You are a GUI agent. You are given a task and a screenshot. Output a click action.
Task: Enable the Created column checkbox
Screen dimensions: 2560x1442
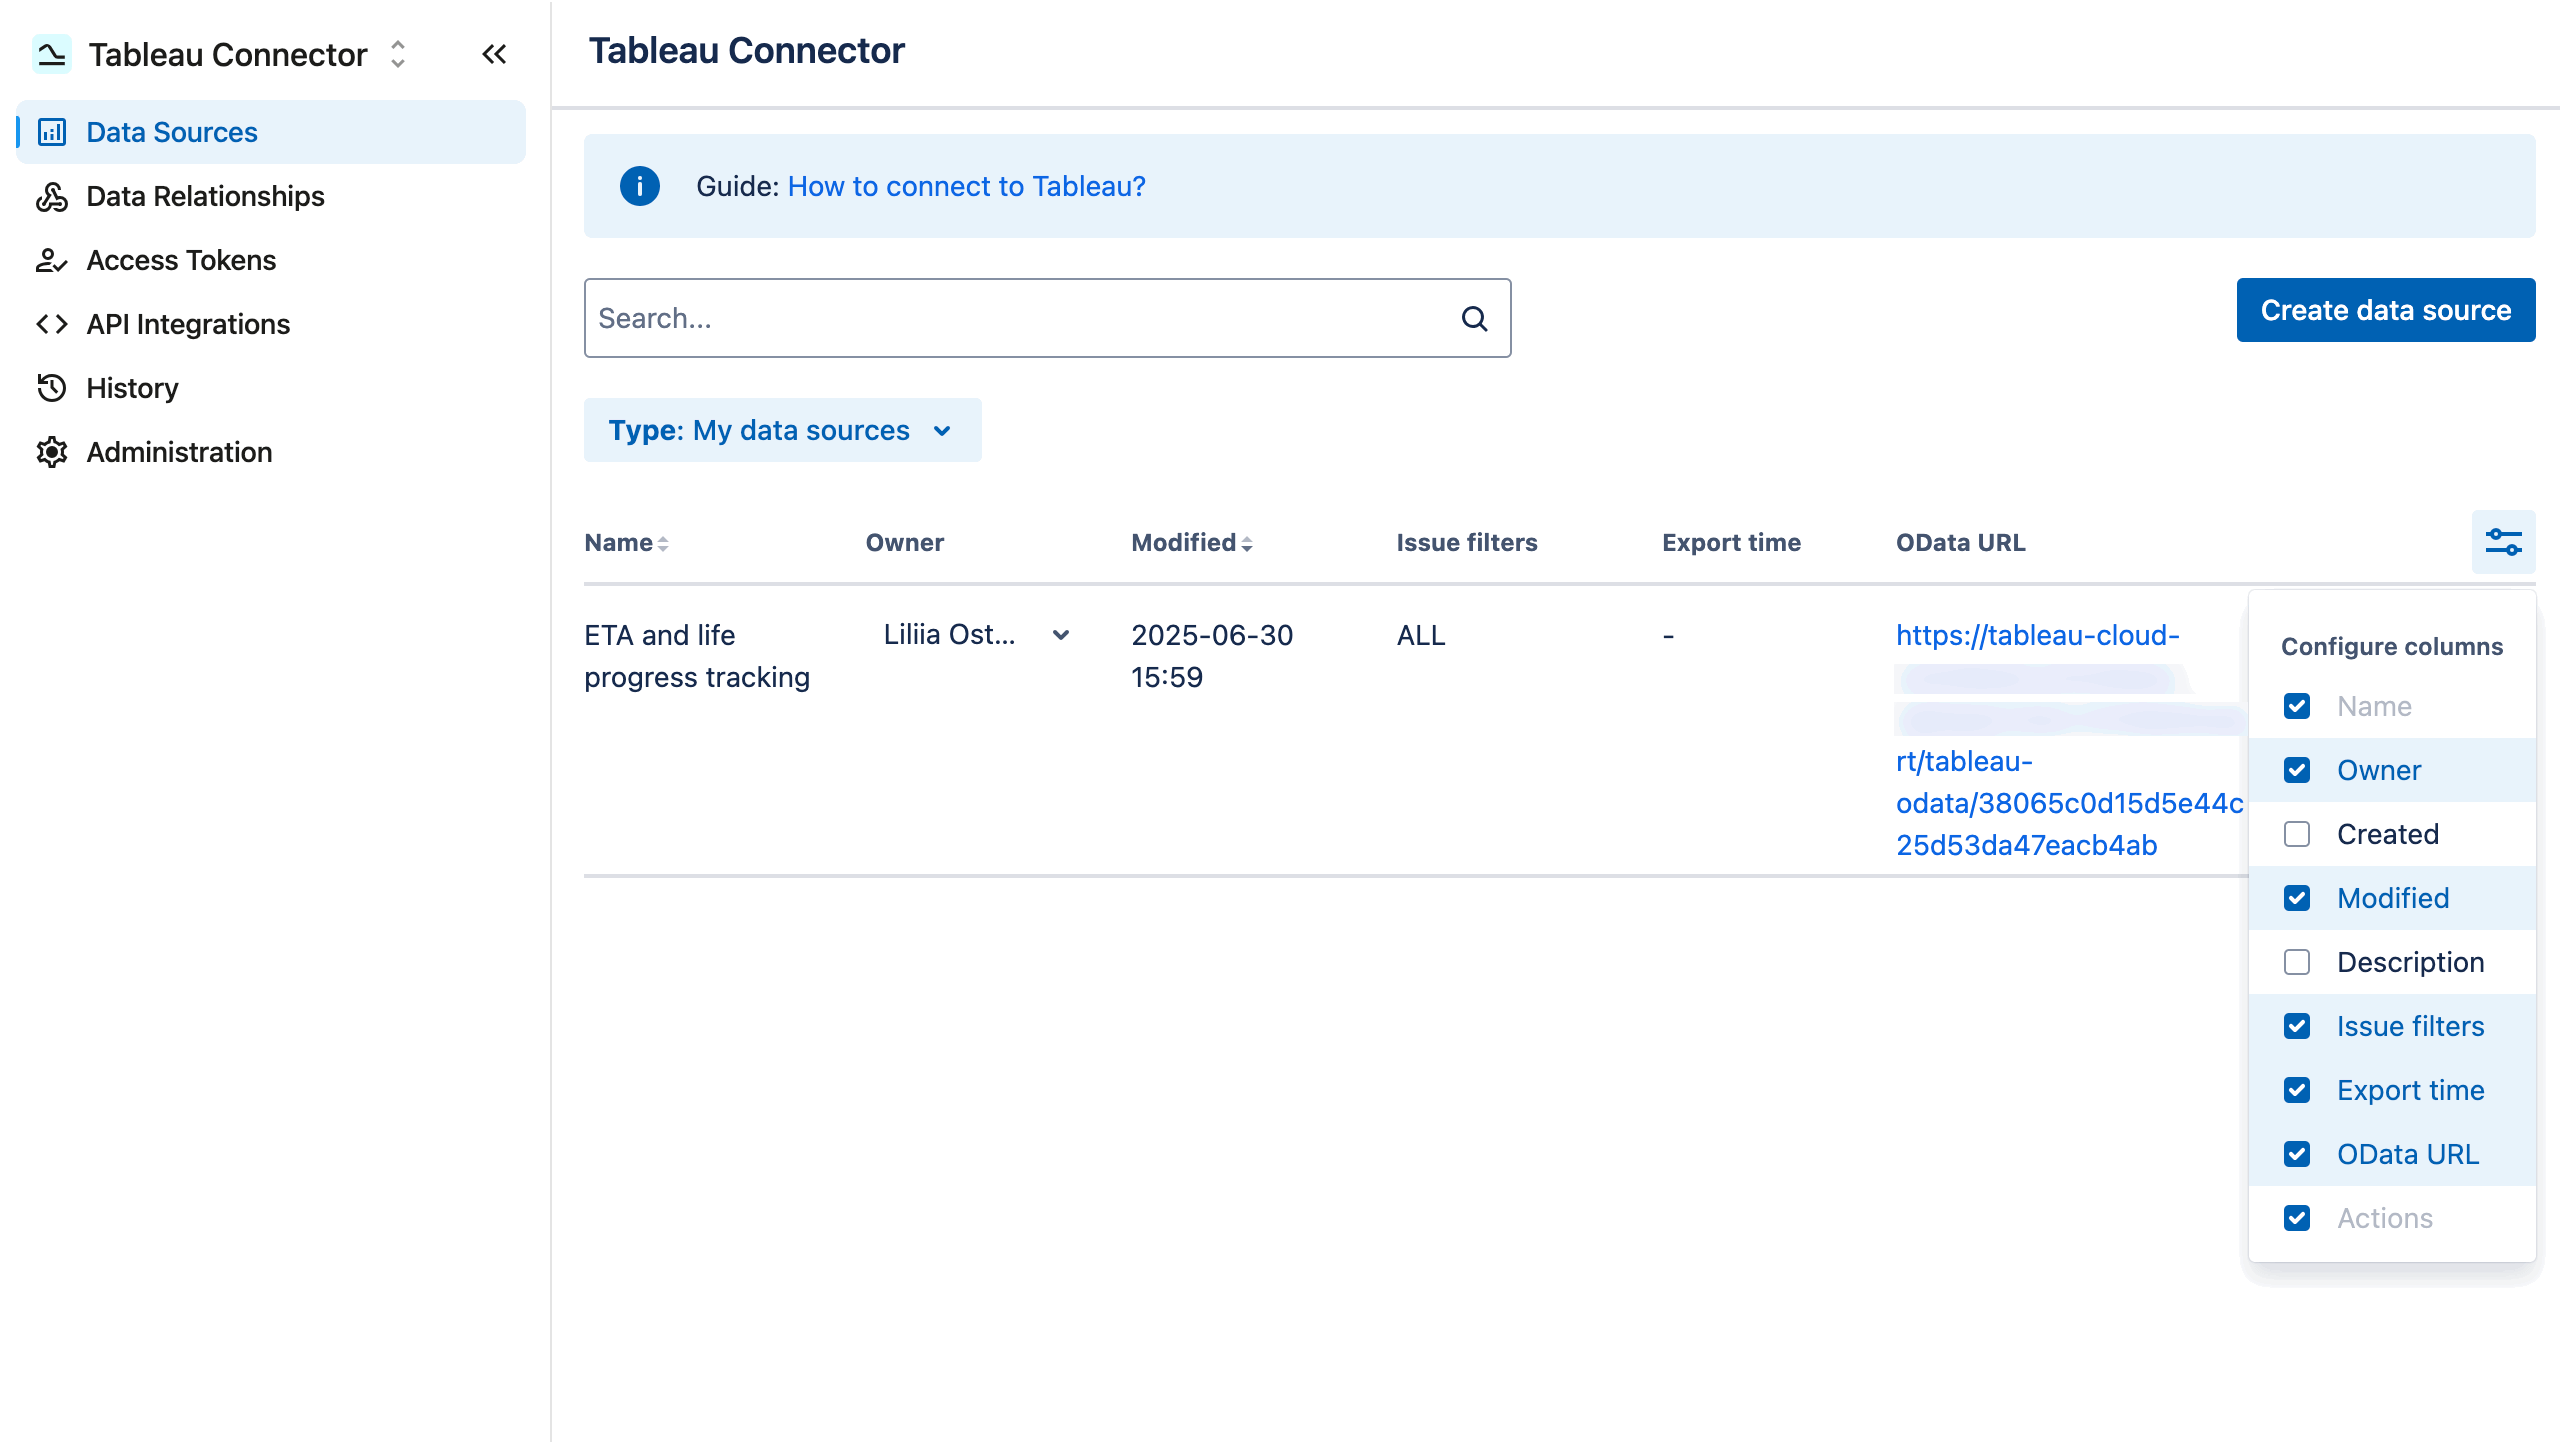[2297, 834]
